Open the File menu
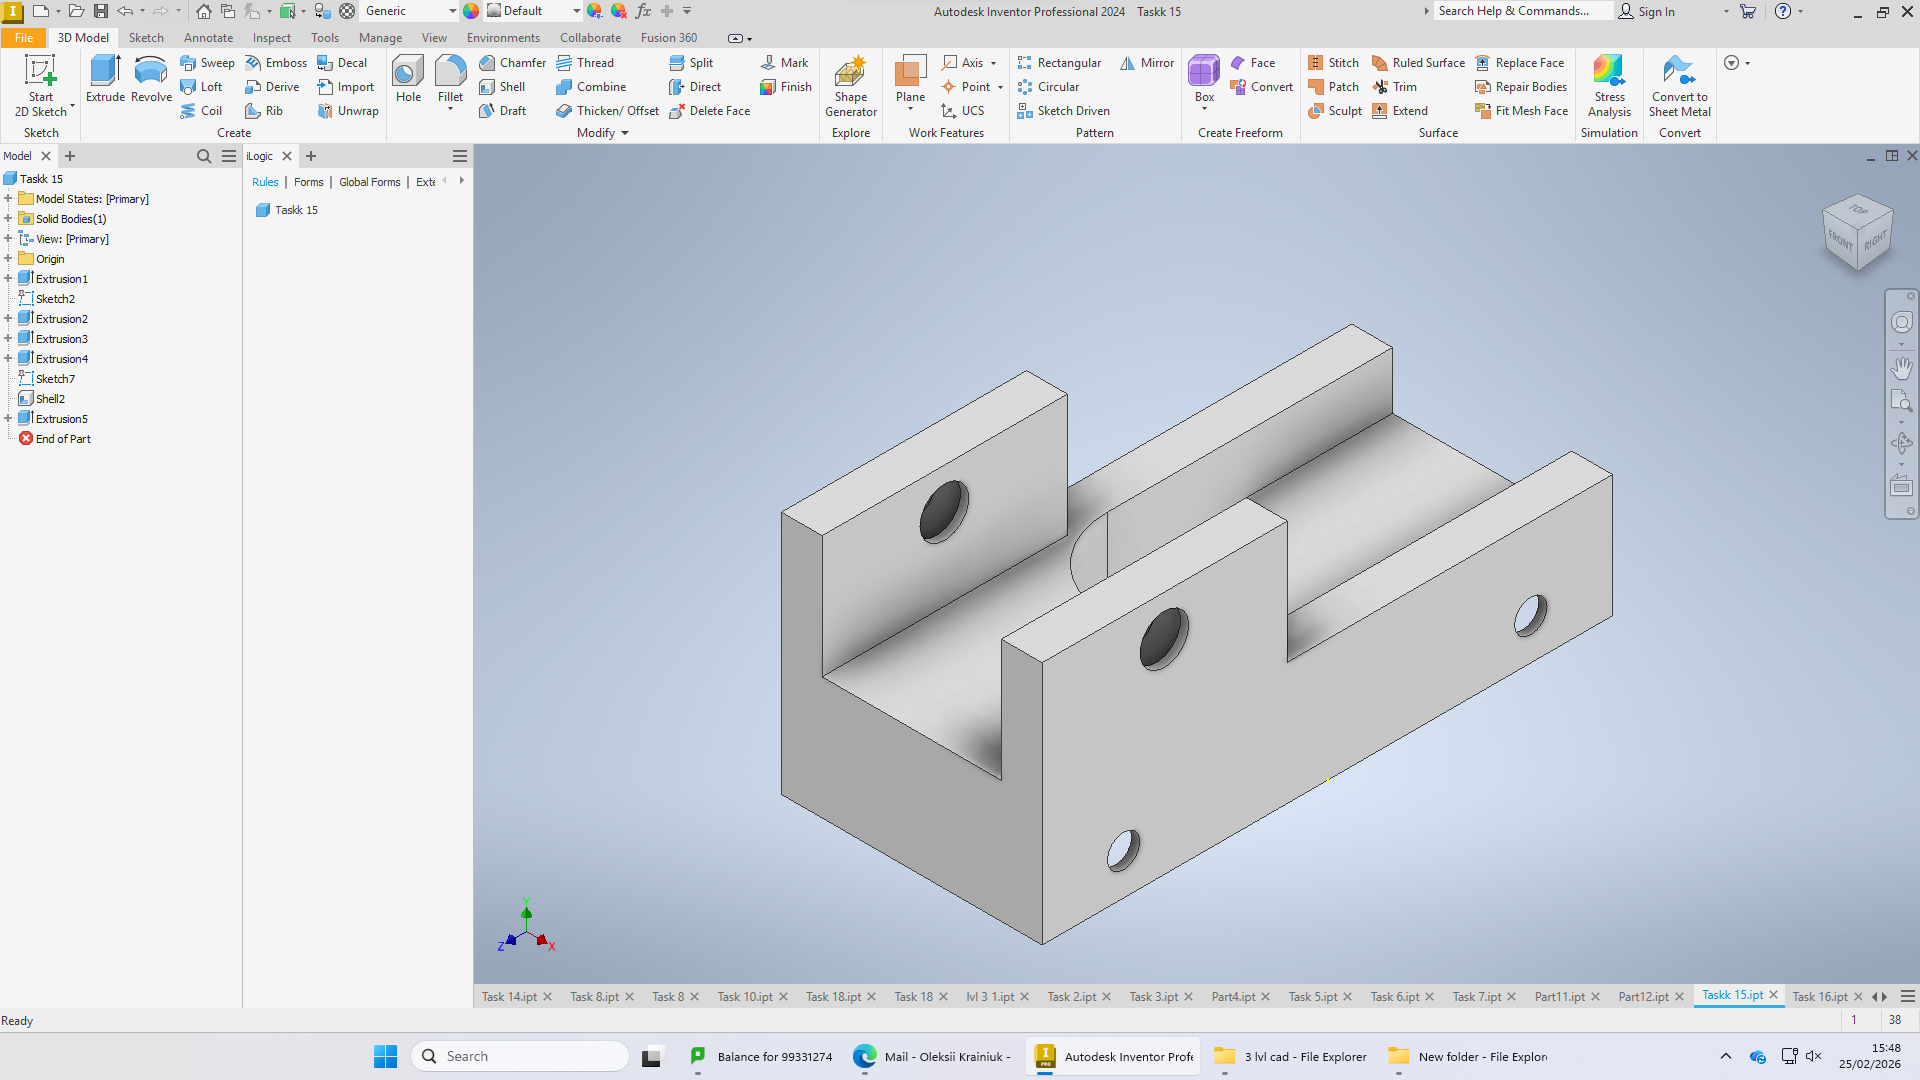 coord(24,38)
